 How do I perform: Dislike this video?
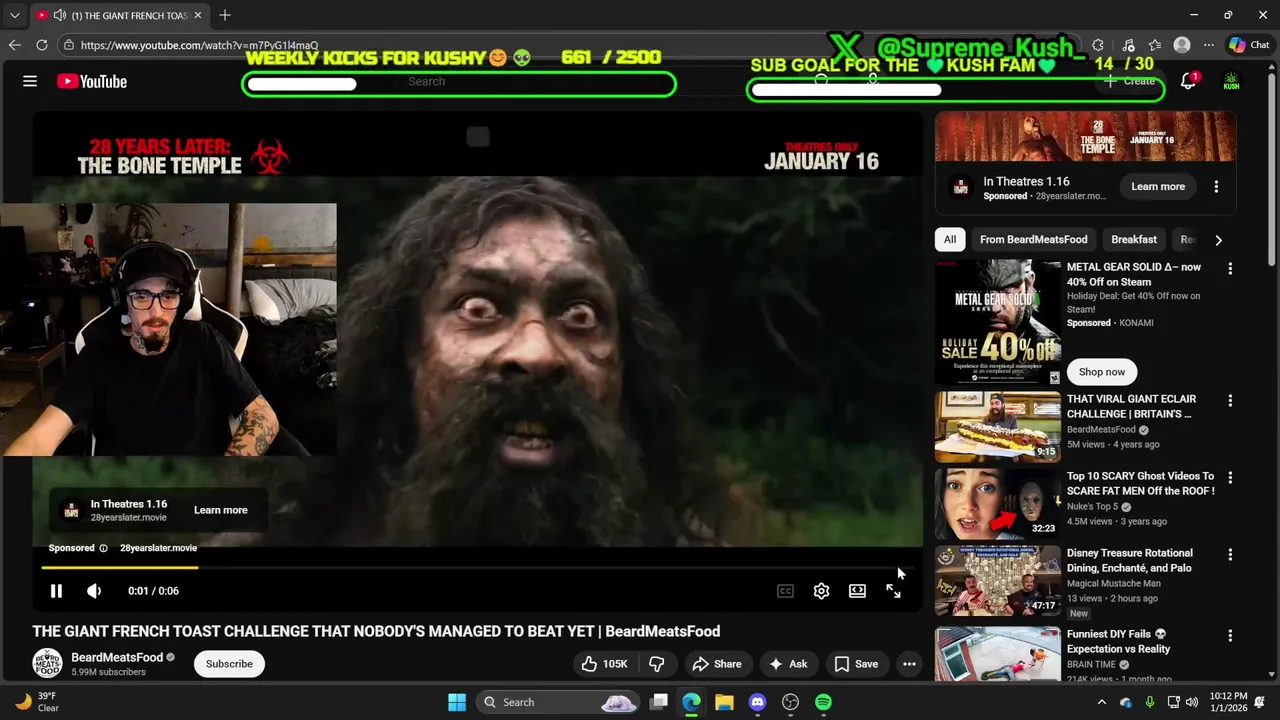pos(657,664)
